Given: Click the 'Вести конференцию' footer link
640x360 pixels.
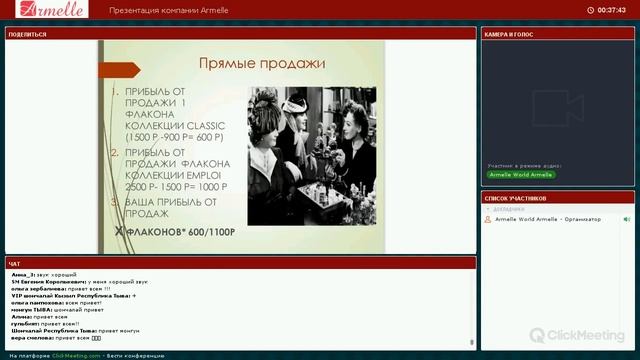Looking at the screenshot, I should [136, 356].
